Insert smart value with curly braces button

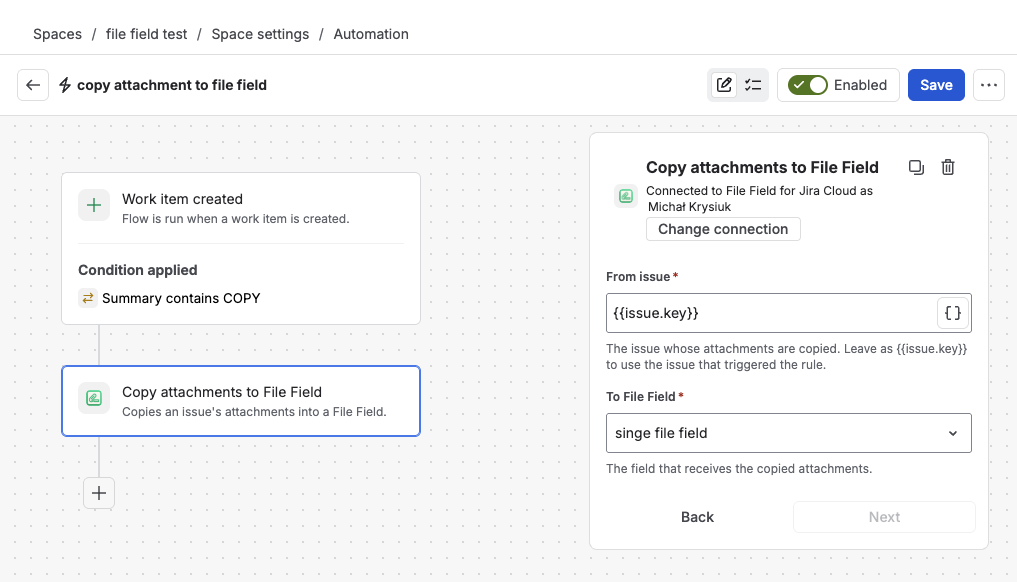pos(952,313)
